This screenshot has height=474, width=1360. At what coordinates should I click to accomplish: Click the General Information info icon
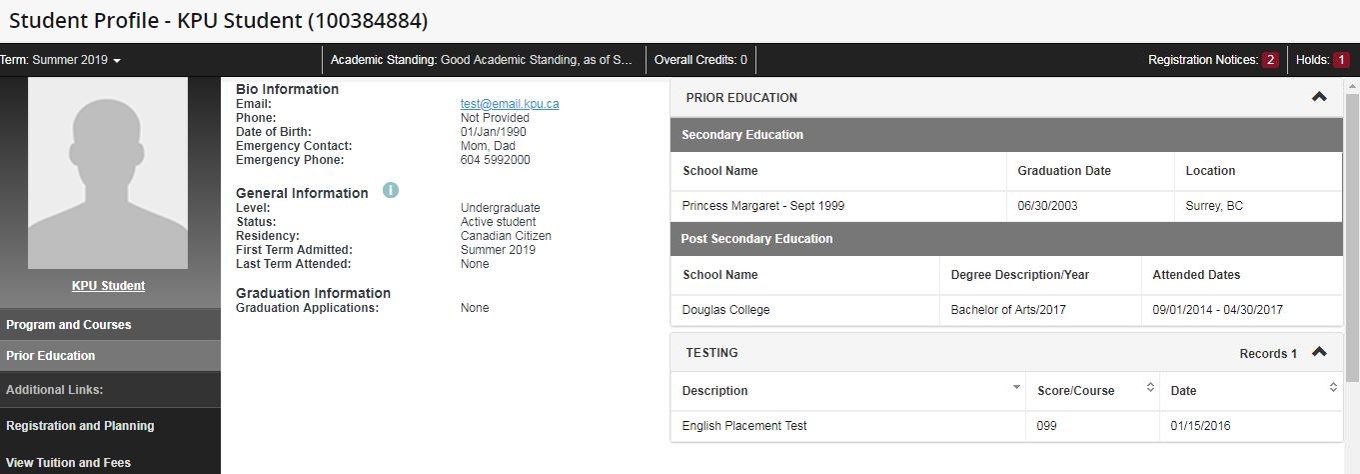pyautogui.click(x=390, y=190)
